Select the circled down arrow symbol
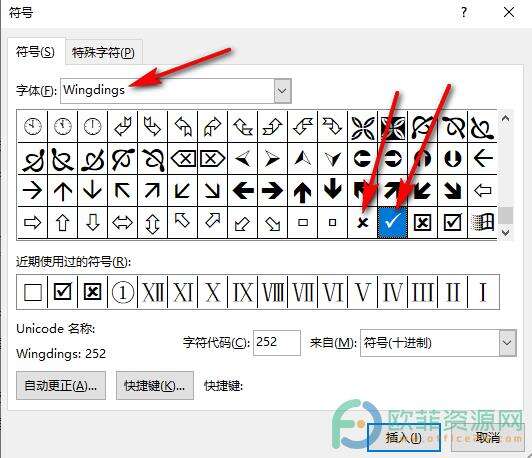The width and height of the screenshot is (532, 458). point(452,158)
